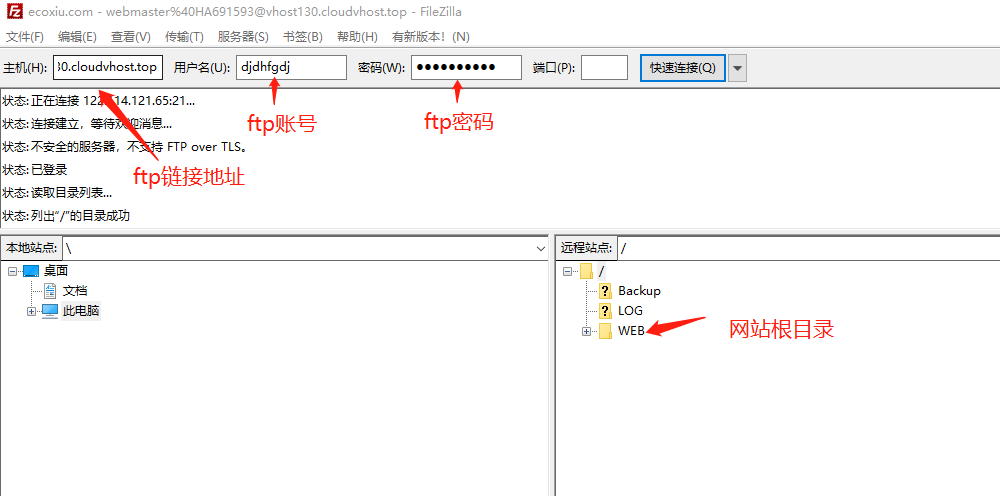The width and height of the screenshot is (1000, 496).
Task: Select the LOG folder question-mark icon
Action: pyautogui.click(x=605, y=311)
